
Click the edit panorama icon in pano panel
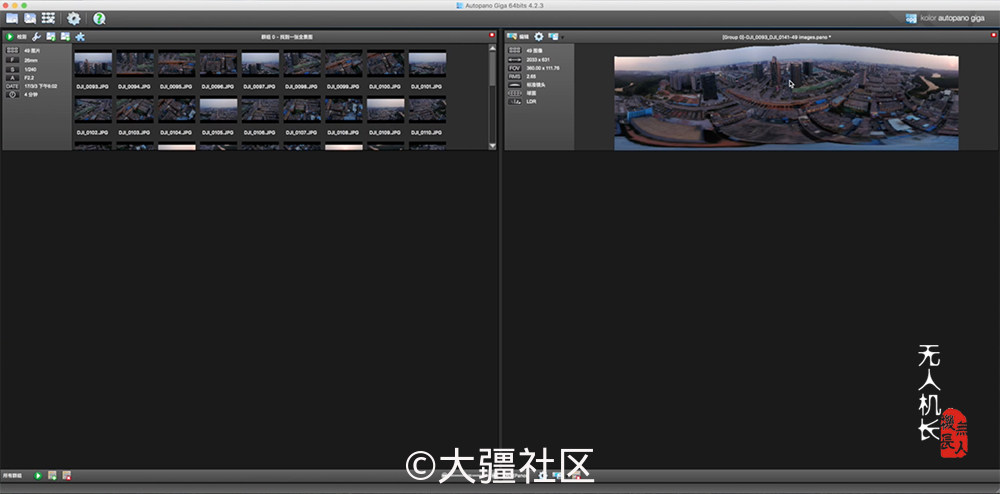pyautogui.click(x=511, y=37)
